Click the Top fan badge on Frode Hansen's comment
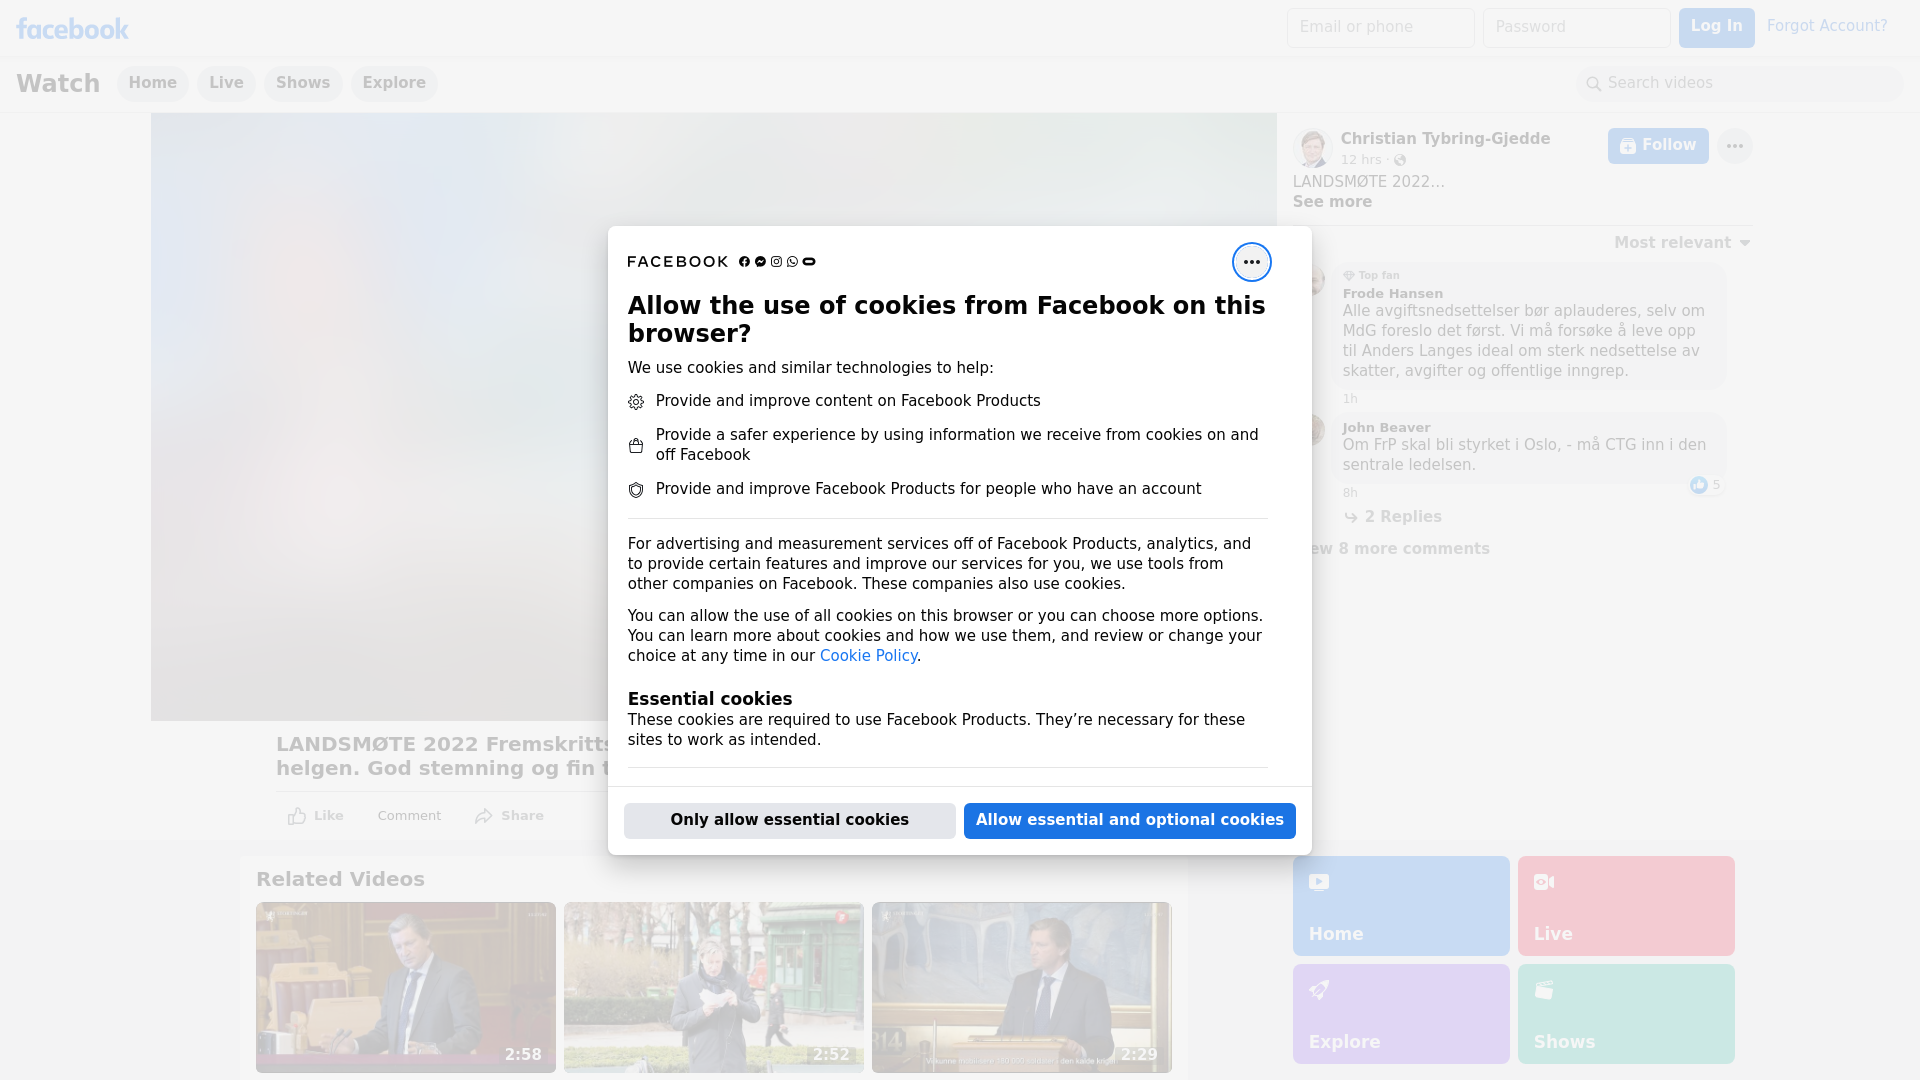Screen dimensions: 1920x1080 1371,275
